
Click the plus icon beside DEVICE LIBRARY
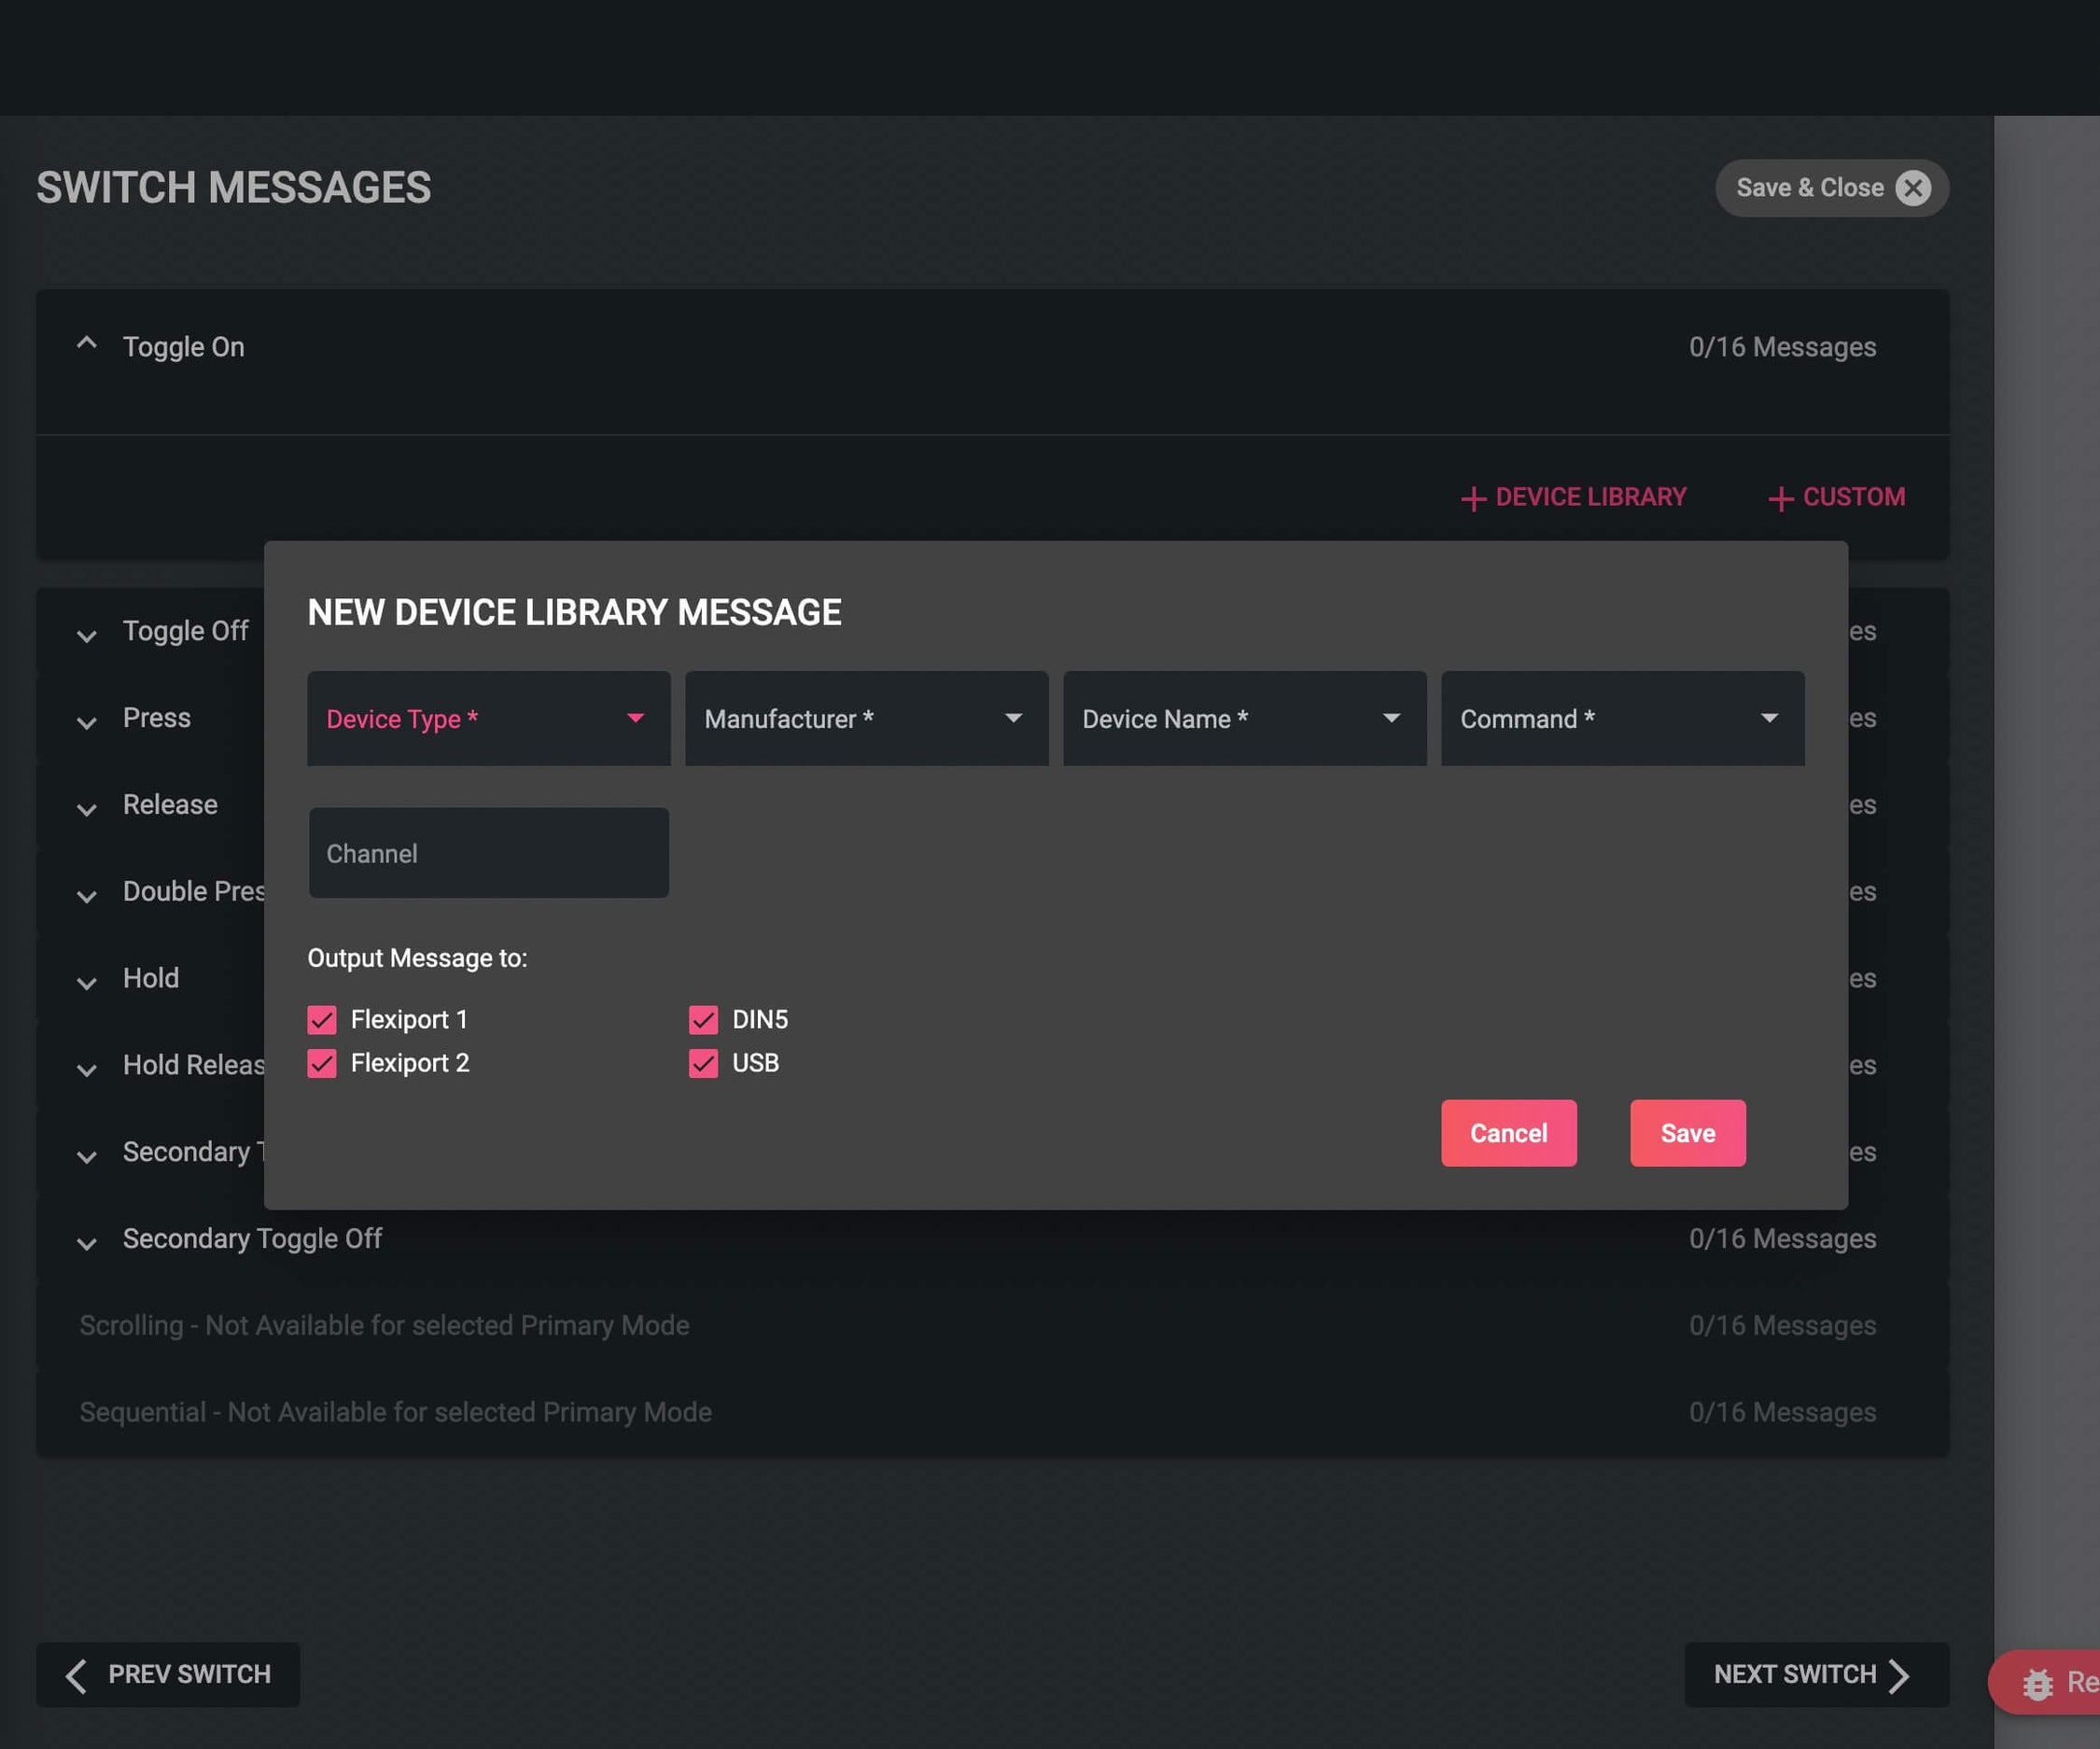click(x=1472, y=498)
